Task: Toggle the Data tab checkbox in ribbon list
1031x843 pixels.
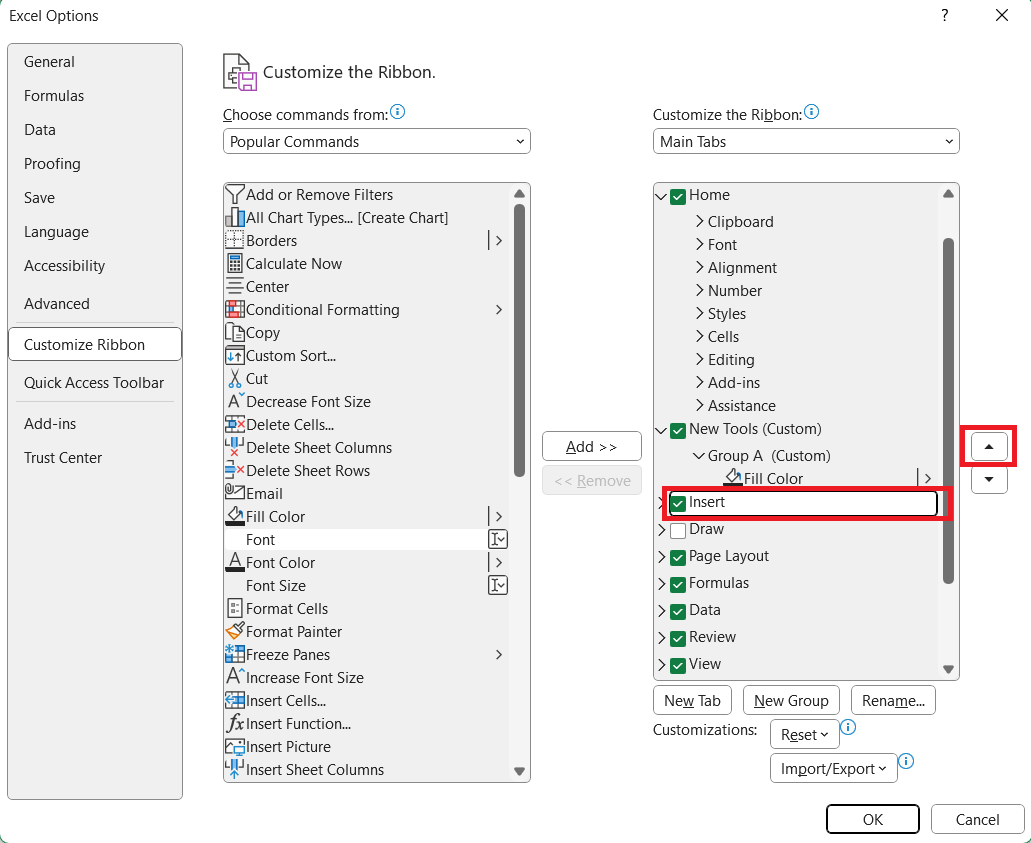Action: pyautogui.click(x=678, y=611)
